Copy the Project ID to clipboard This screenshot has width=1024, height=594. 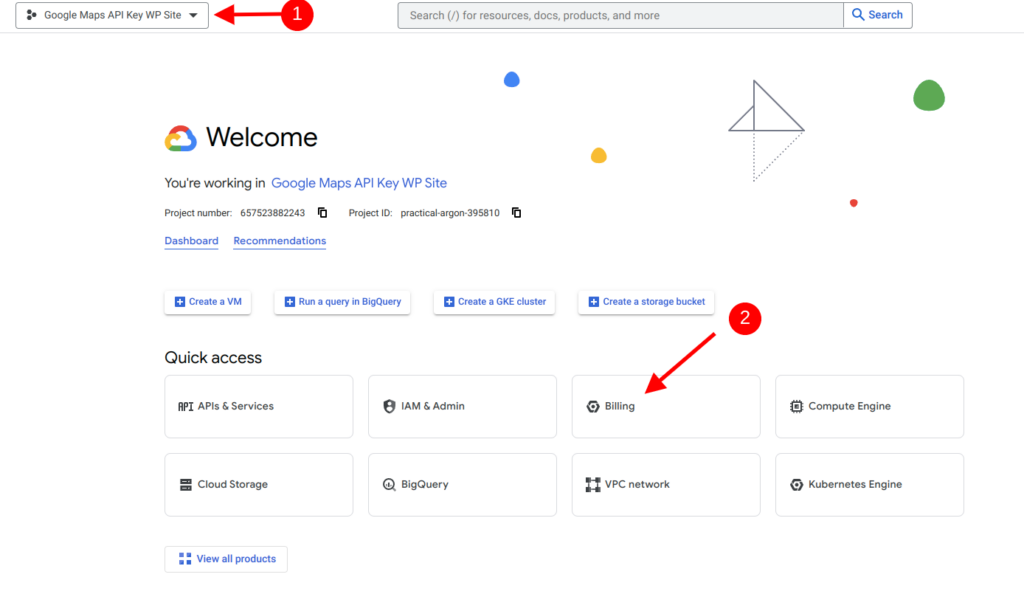pos(516,212)
